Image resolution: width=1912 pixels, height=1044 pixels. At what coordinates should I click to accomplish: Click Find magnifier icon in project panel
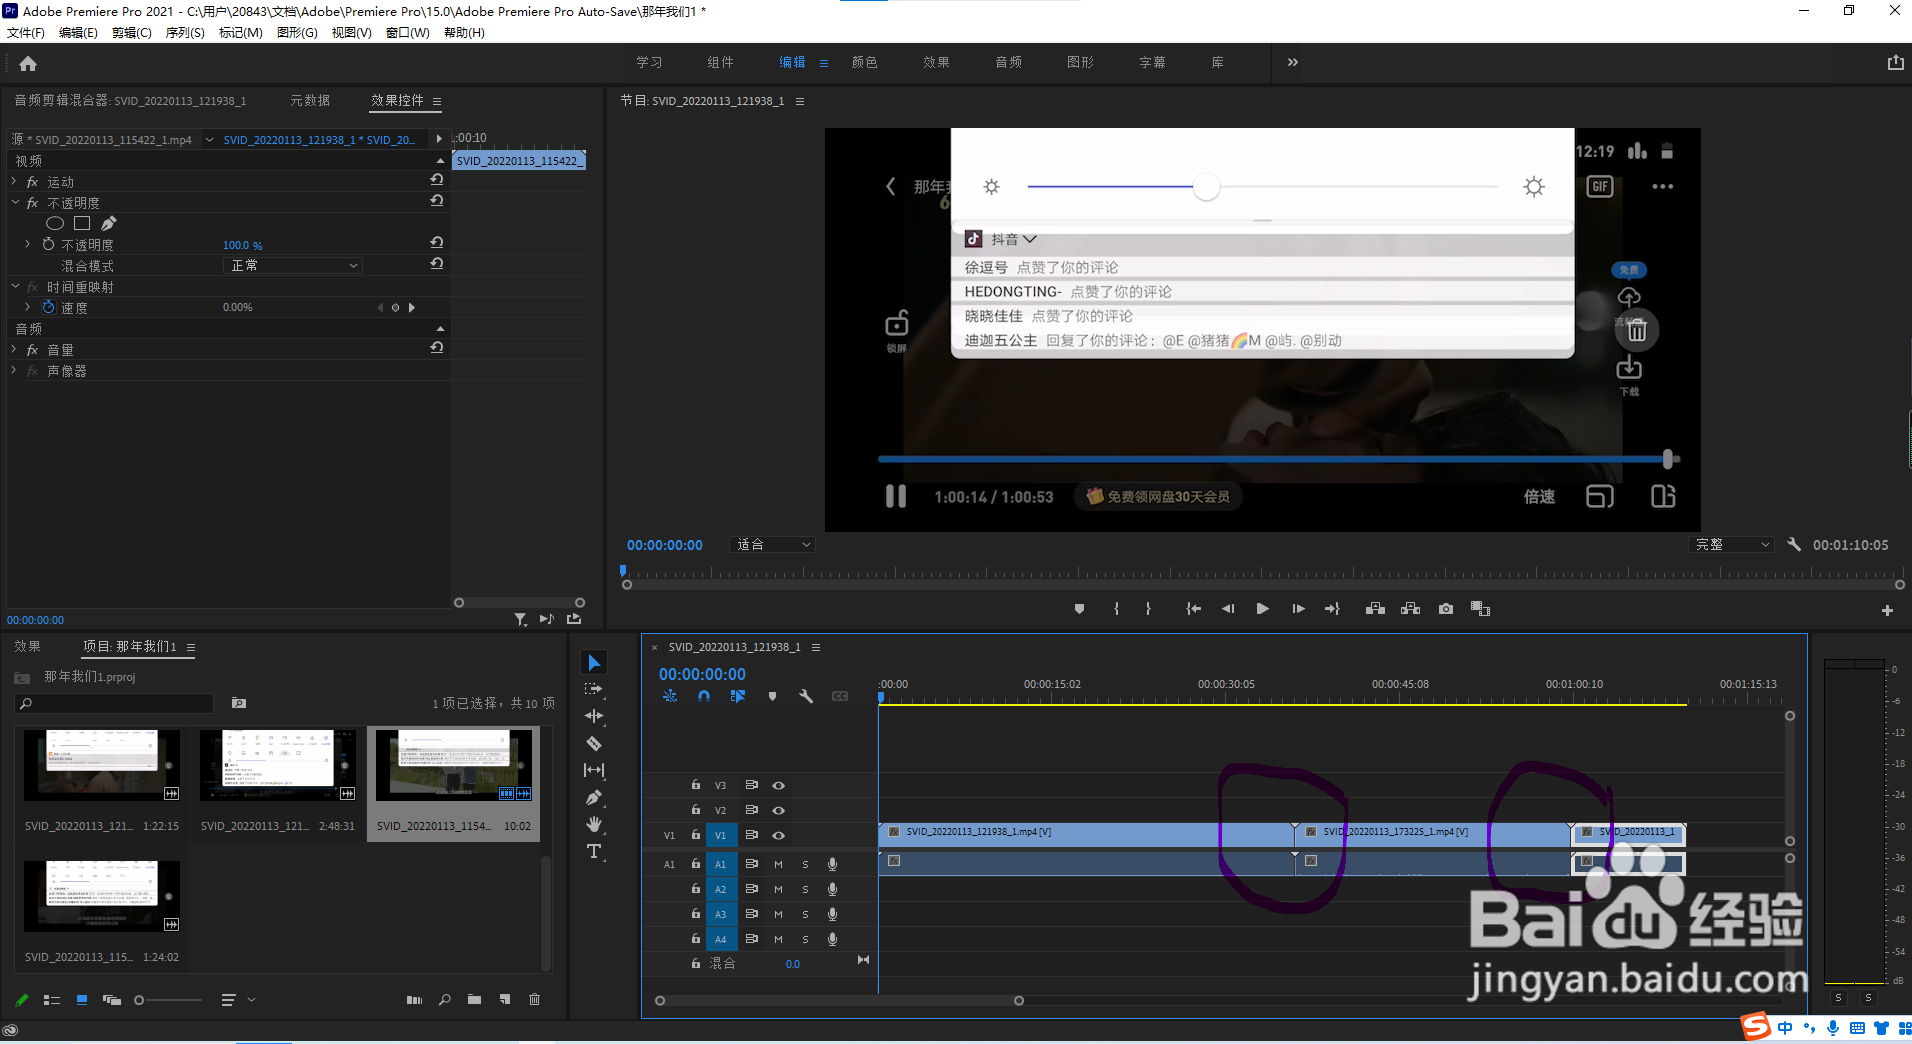pos(445,999)
